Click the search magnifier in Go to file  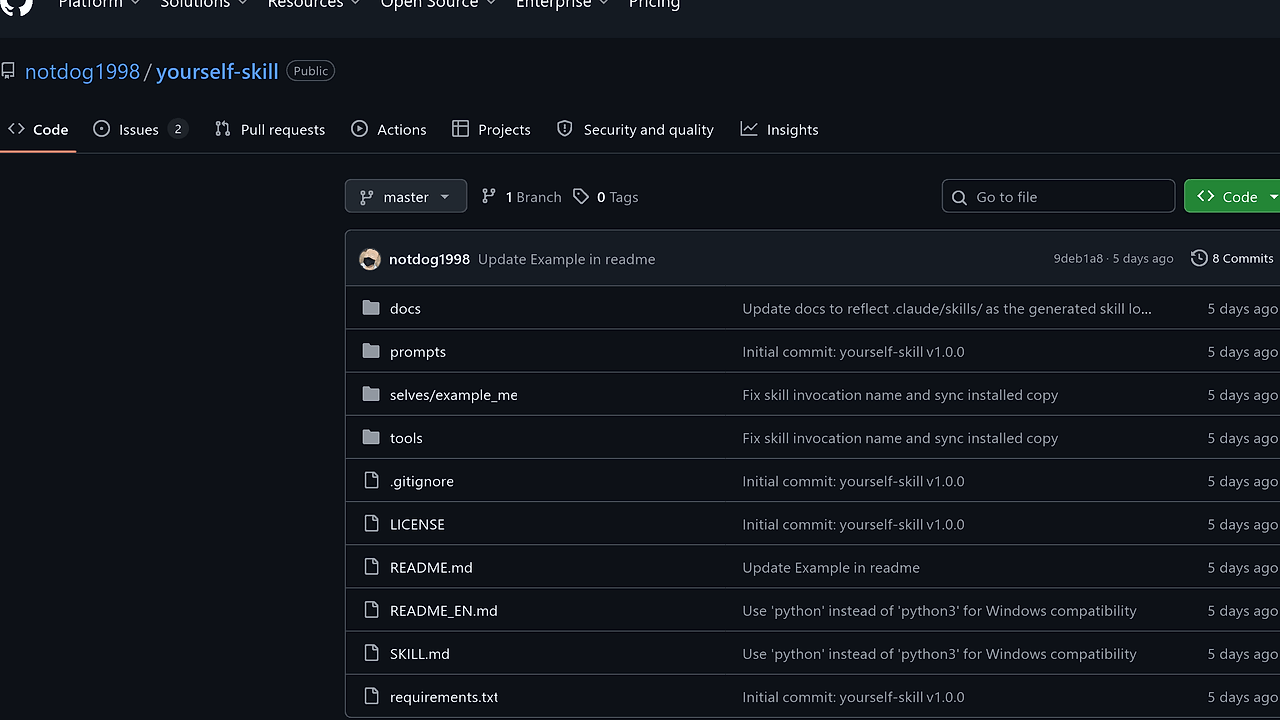[x=960, y=197]
